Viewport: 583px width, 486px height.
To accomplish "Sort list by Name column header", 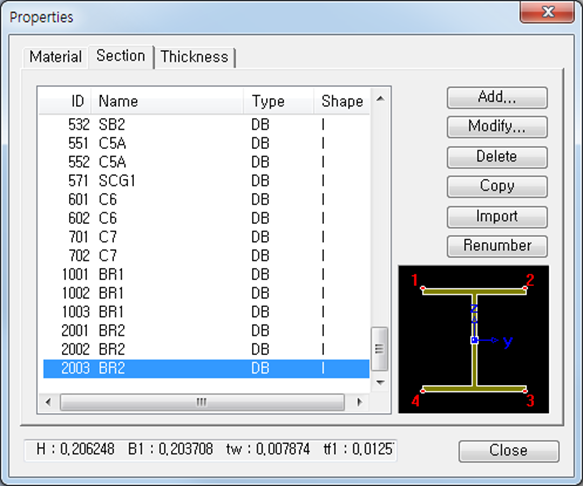I will [167, 101].
